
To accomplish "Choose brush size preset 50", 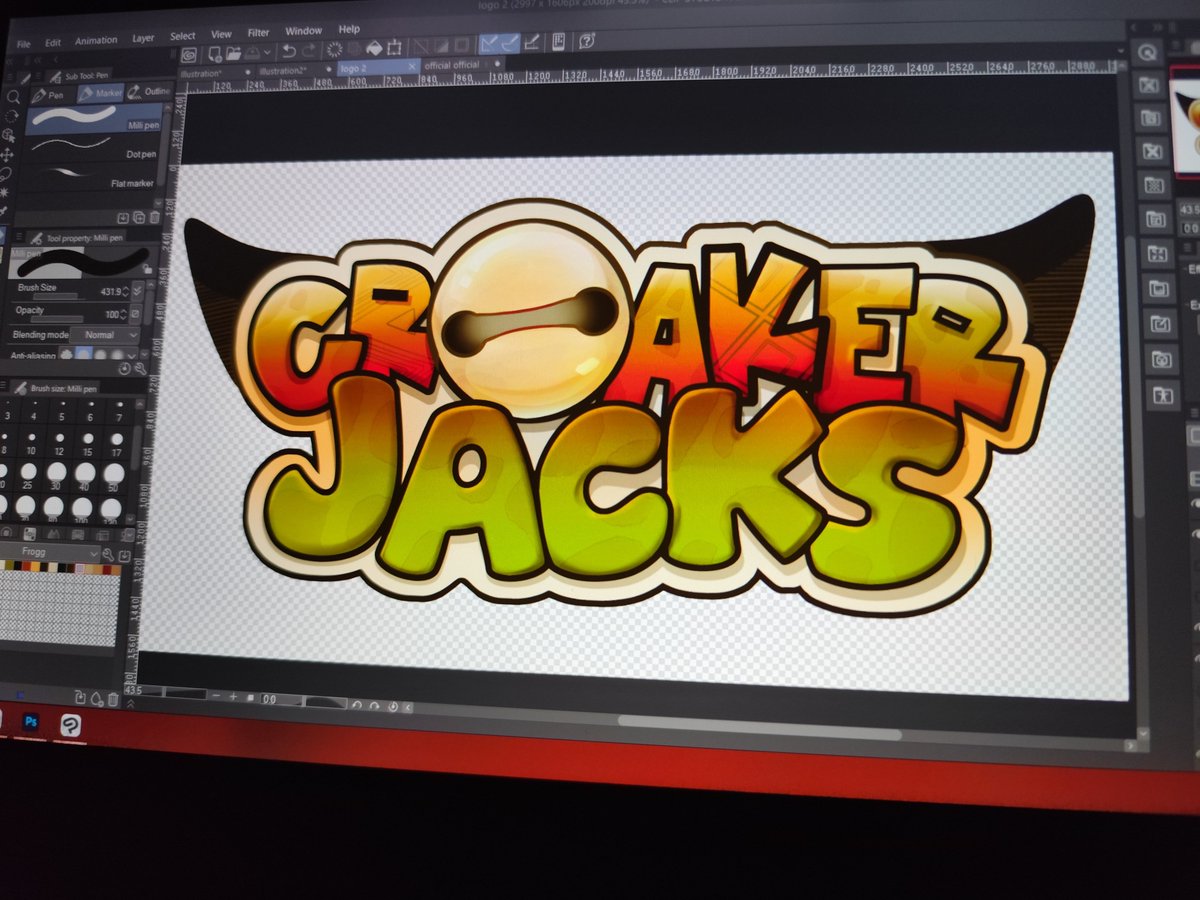I will point(113,477).
